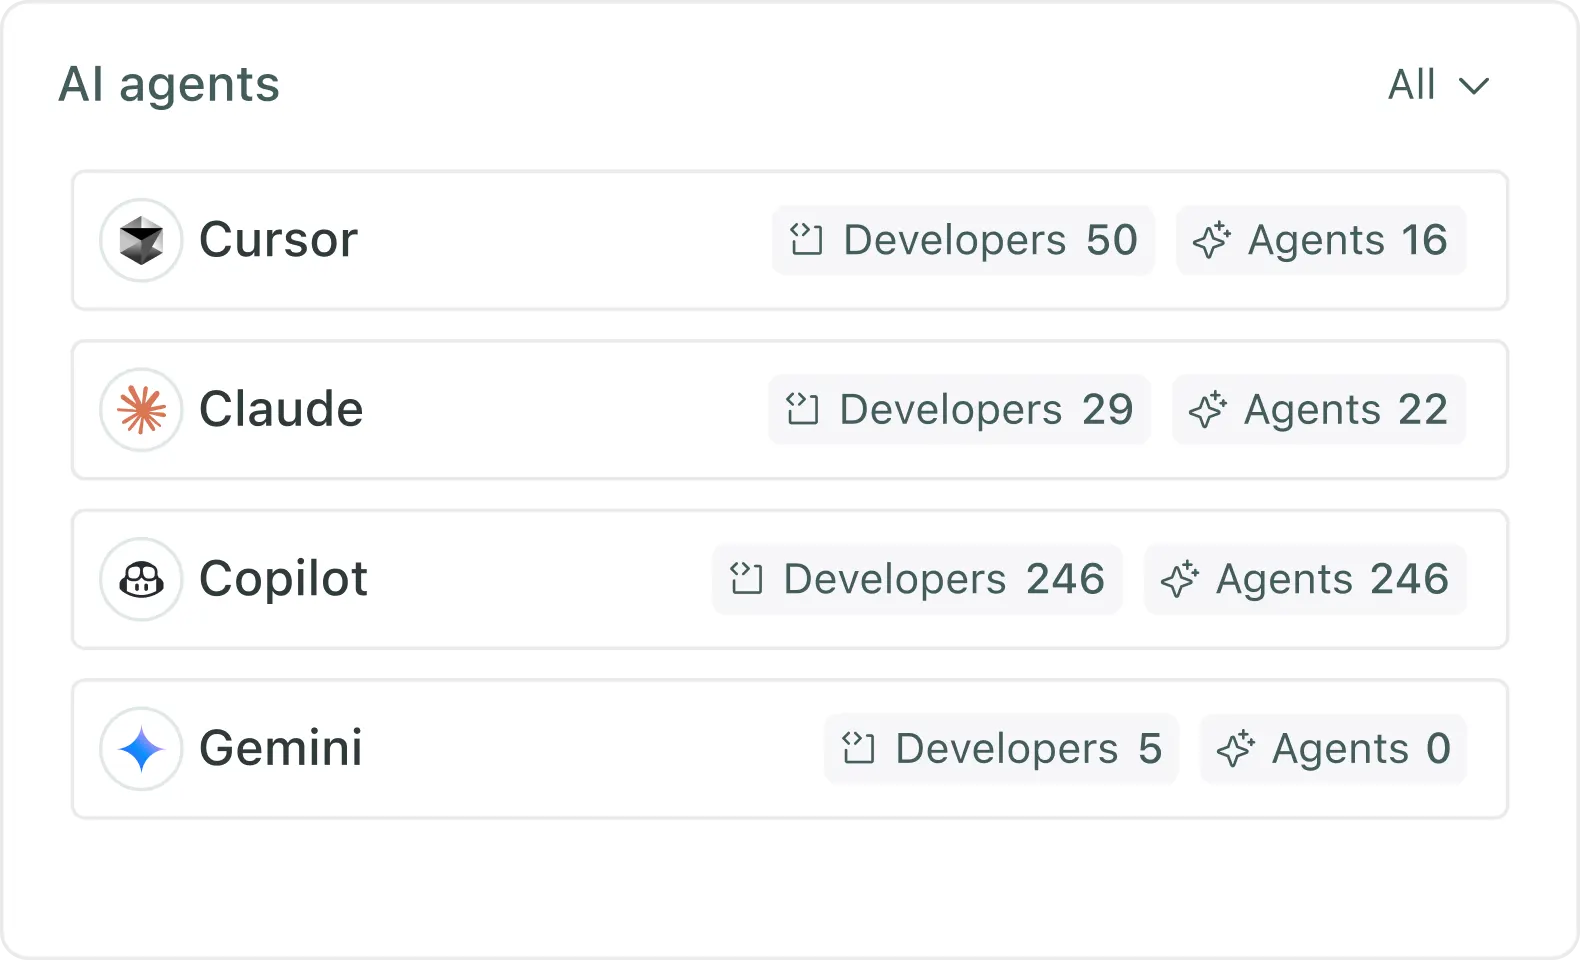The height and width of the screenshot is (960, 1580).
Task: Click the Cursor cube logo icon
Action: 140,240
